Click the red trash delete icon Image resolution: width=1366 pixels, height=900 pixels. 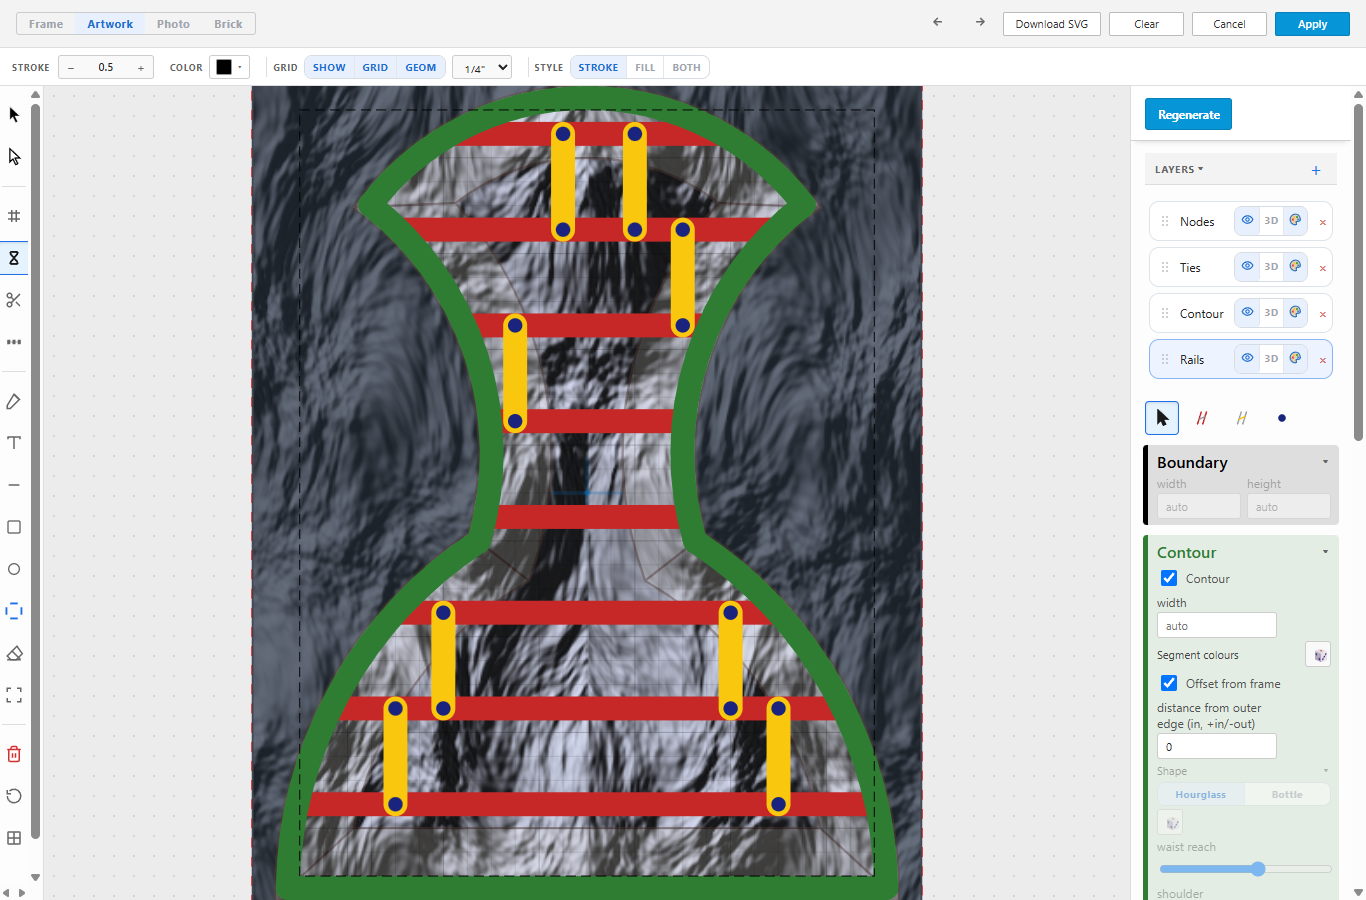tap(14, 754)
